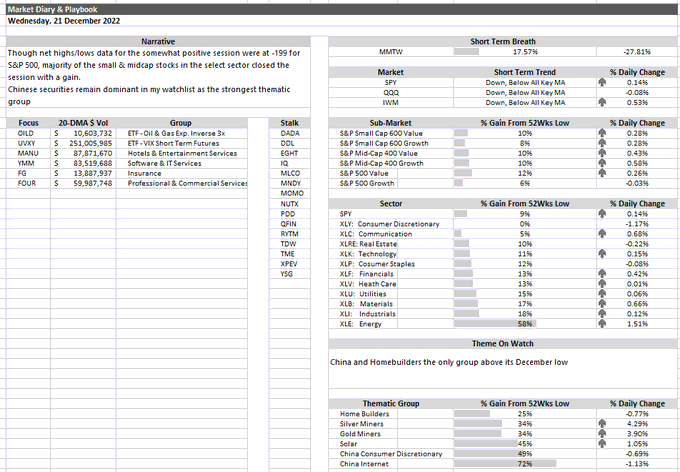Select the up arrow icon for Silver Miners
Image resolution: width=680 pixels, height=472 pixels.
tap(603, 423)
